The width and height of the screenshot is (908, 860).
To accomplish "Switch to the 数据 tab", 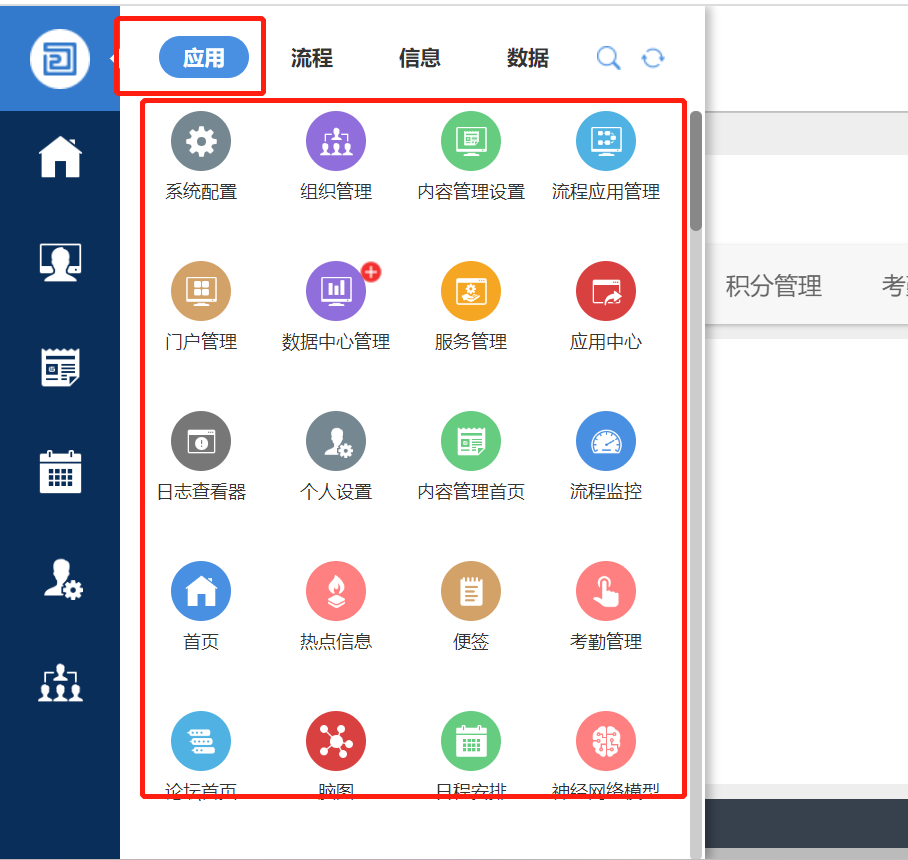I will 528,58.
